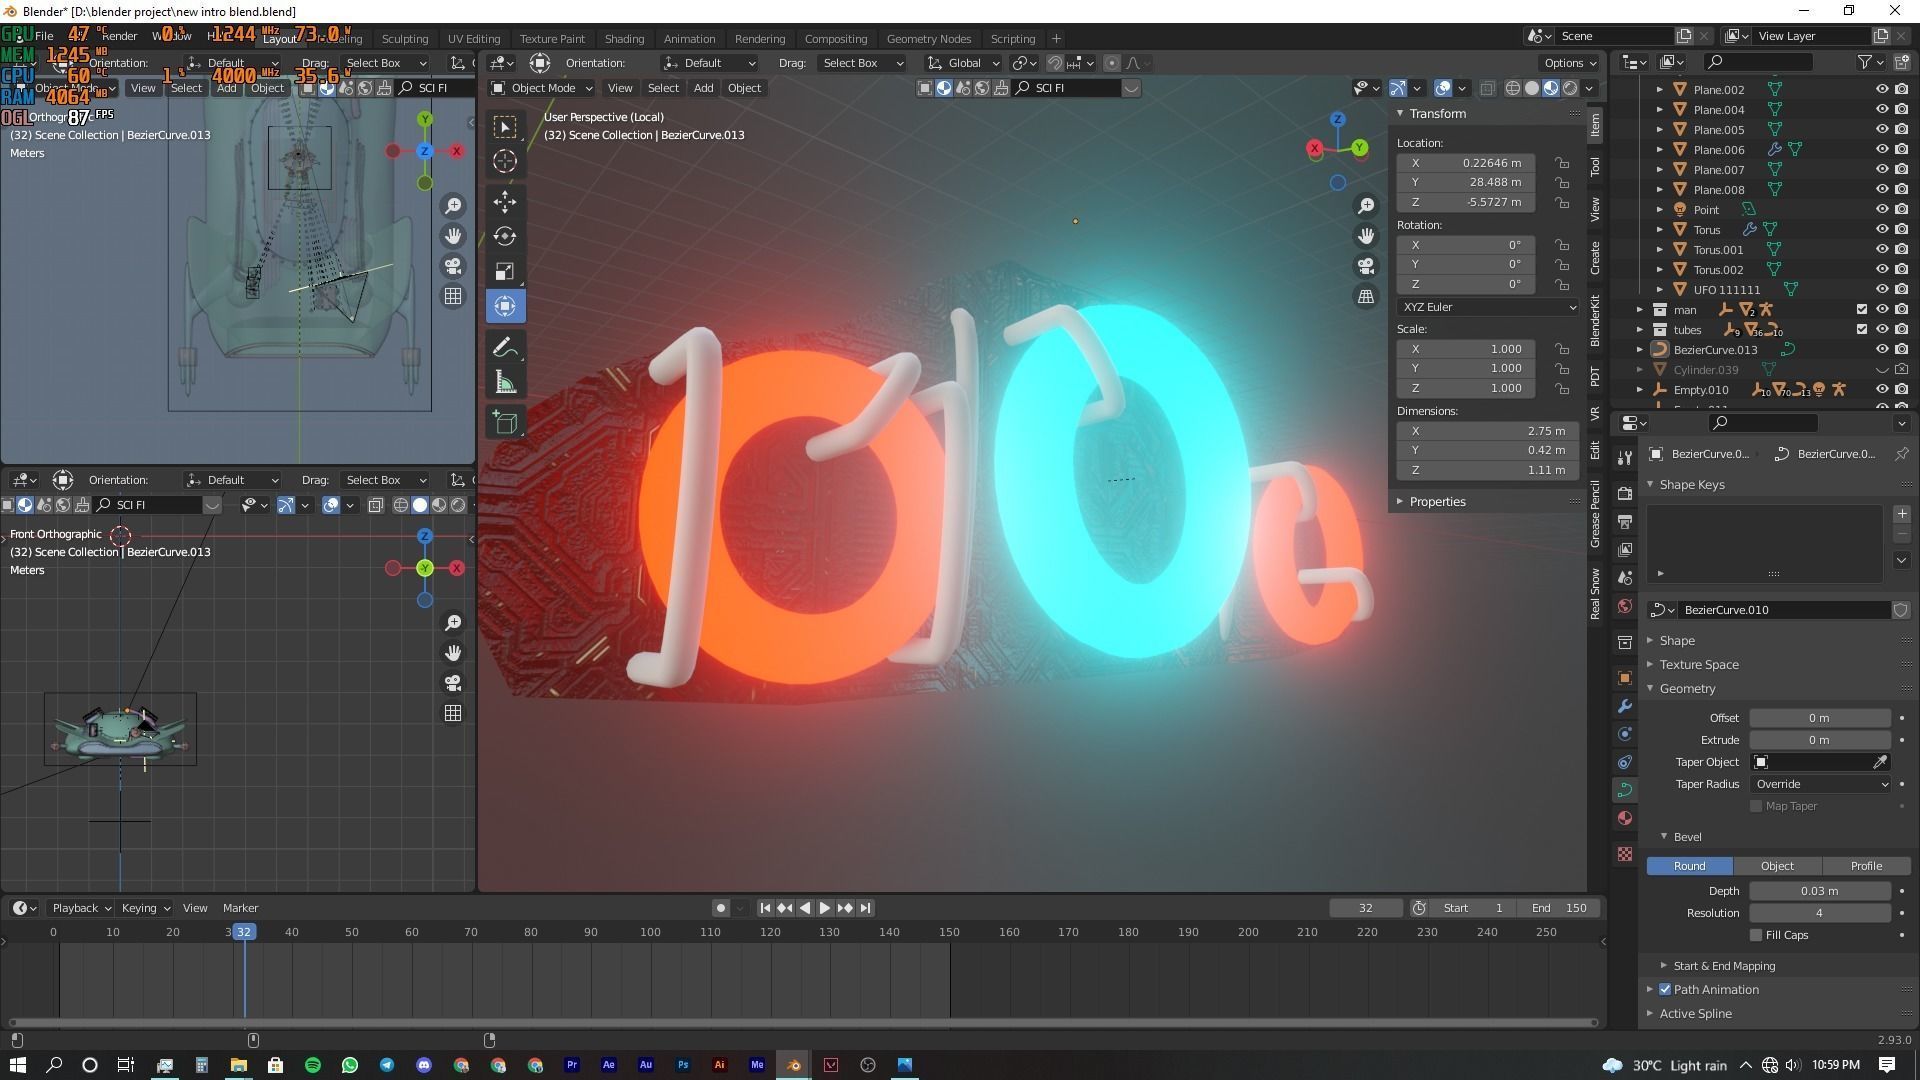Screen dimensions: 1920x1080
Task: Hide Plane.002 with its eye icon
Action: click(1881, 89)
